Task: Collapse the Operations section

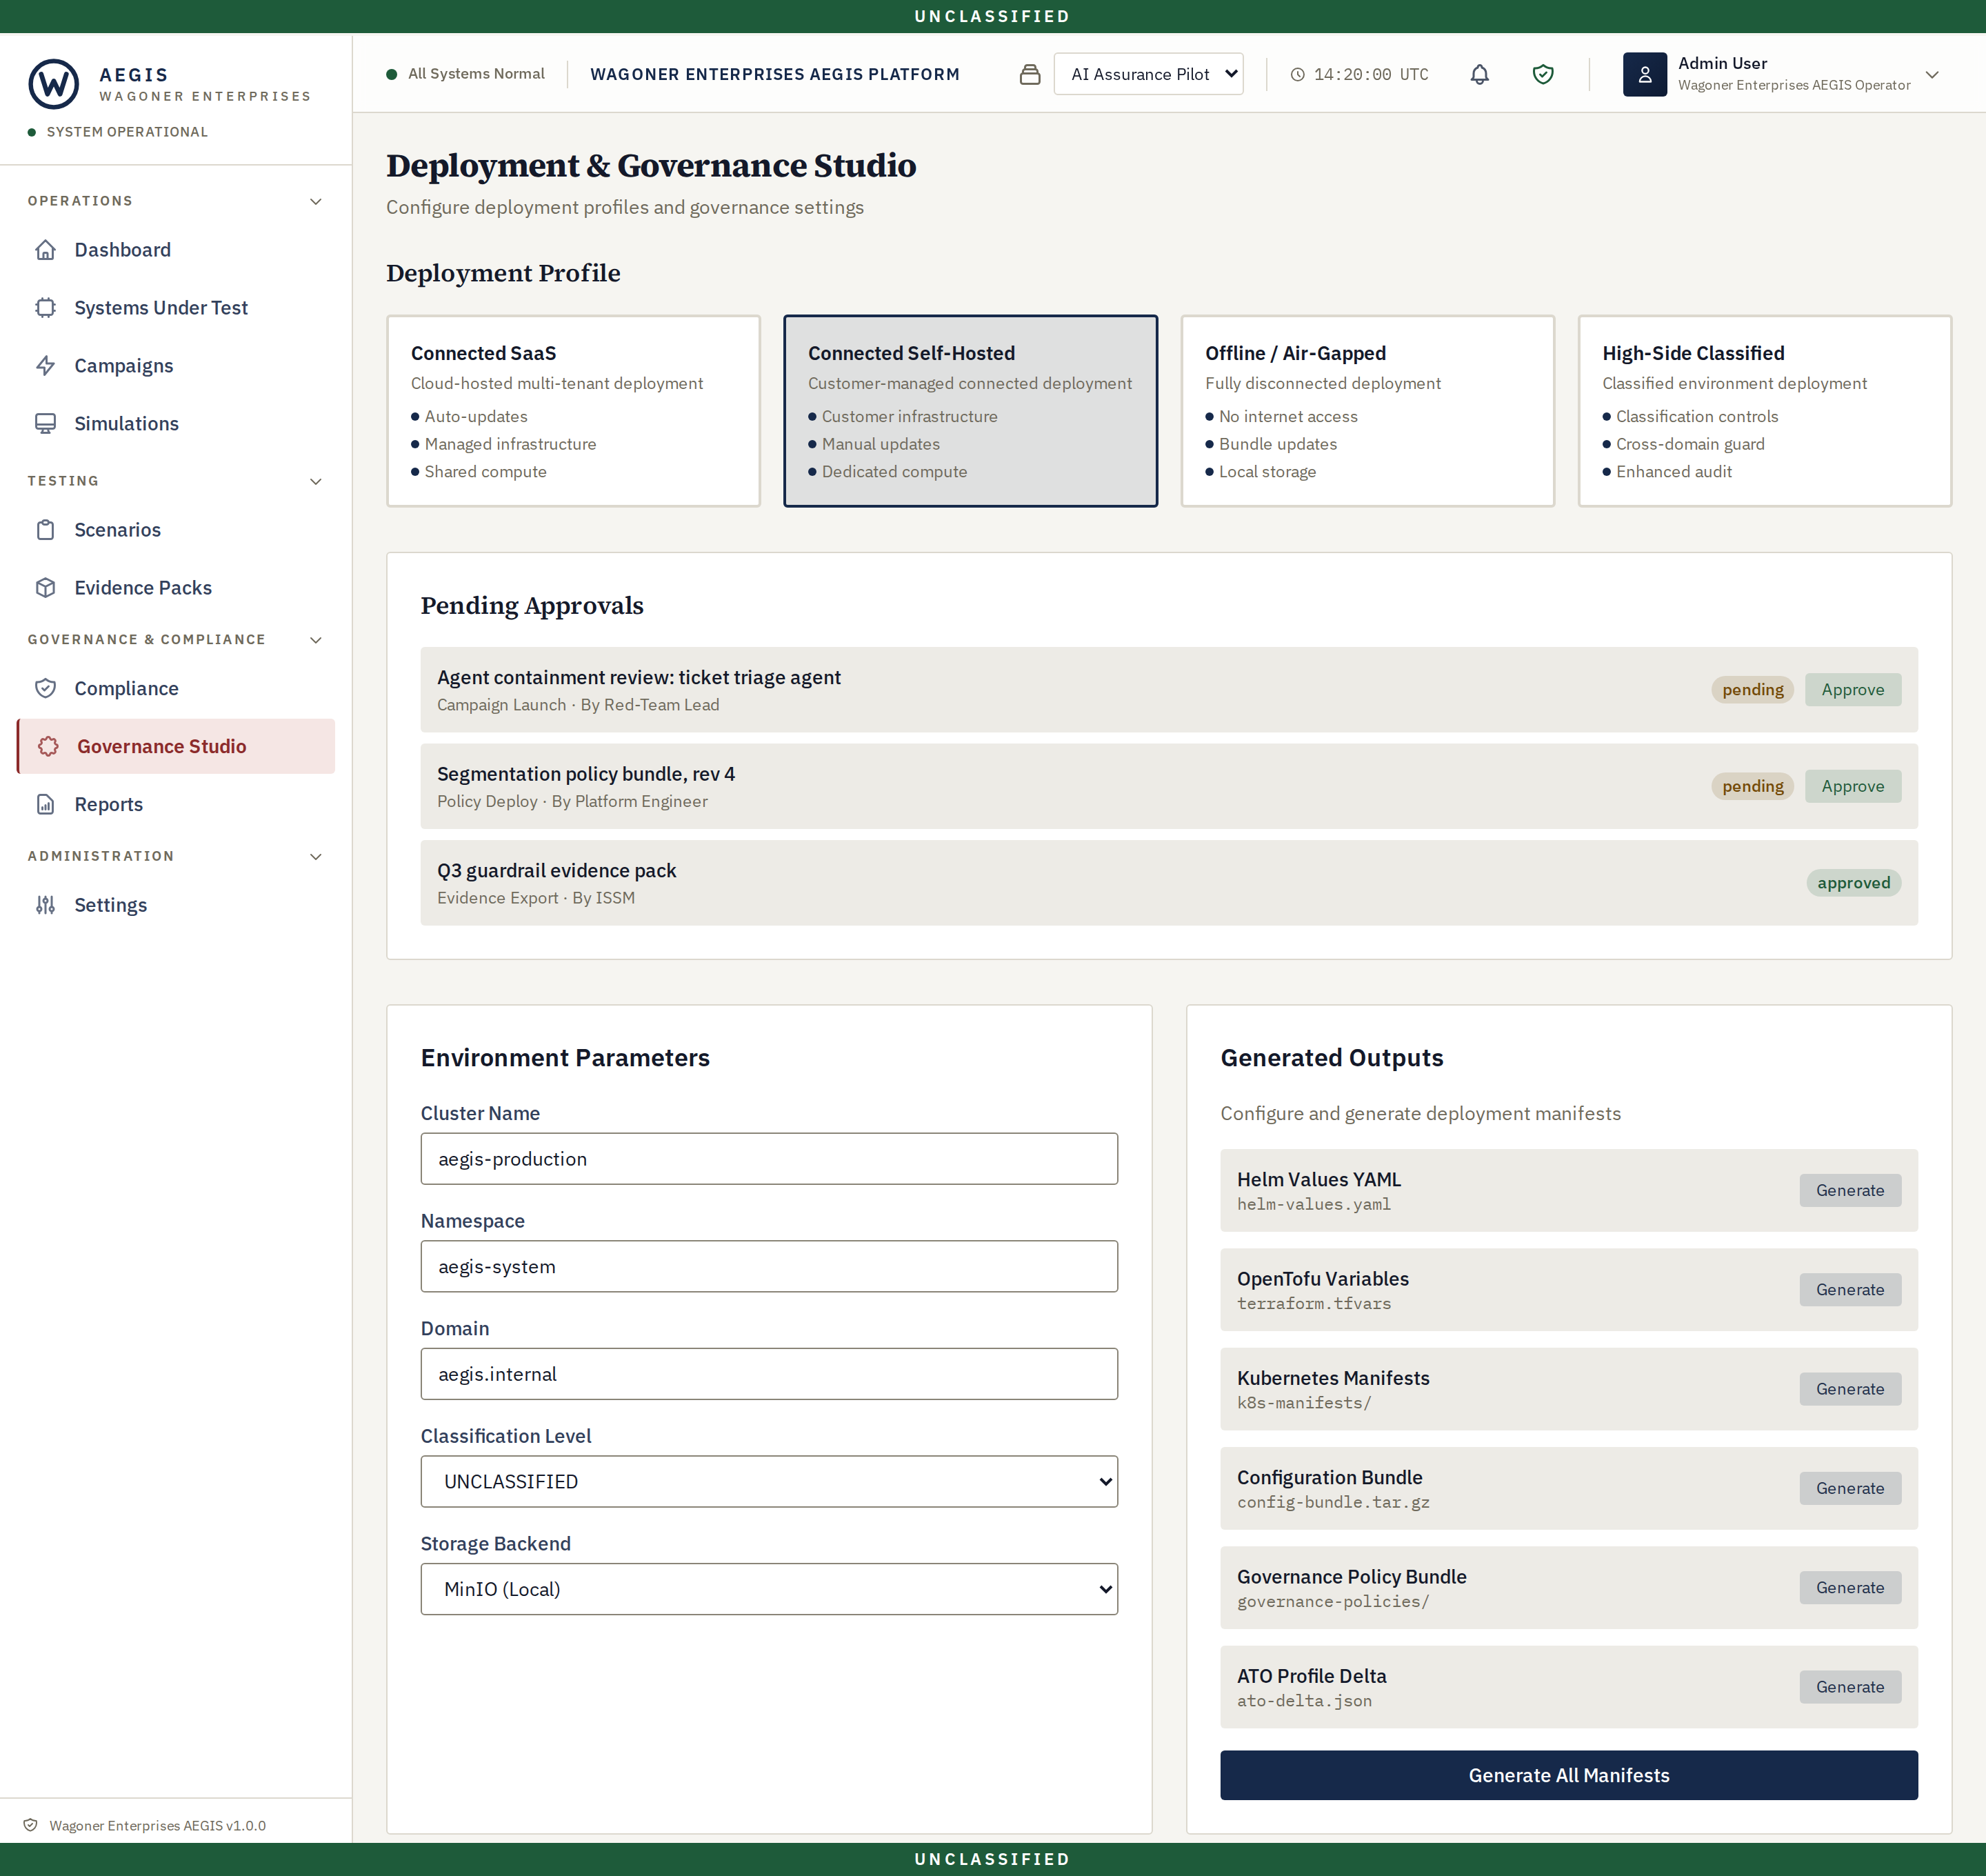Action: point(316,202)
